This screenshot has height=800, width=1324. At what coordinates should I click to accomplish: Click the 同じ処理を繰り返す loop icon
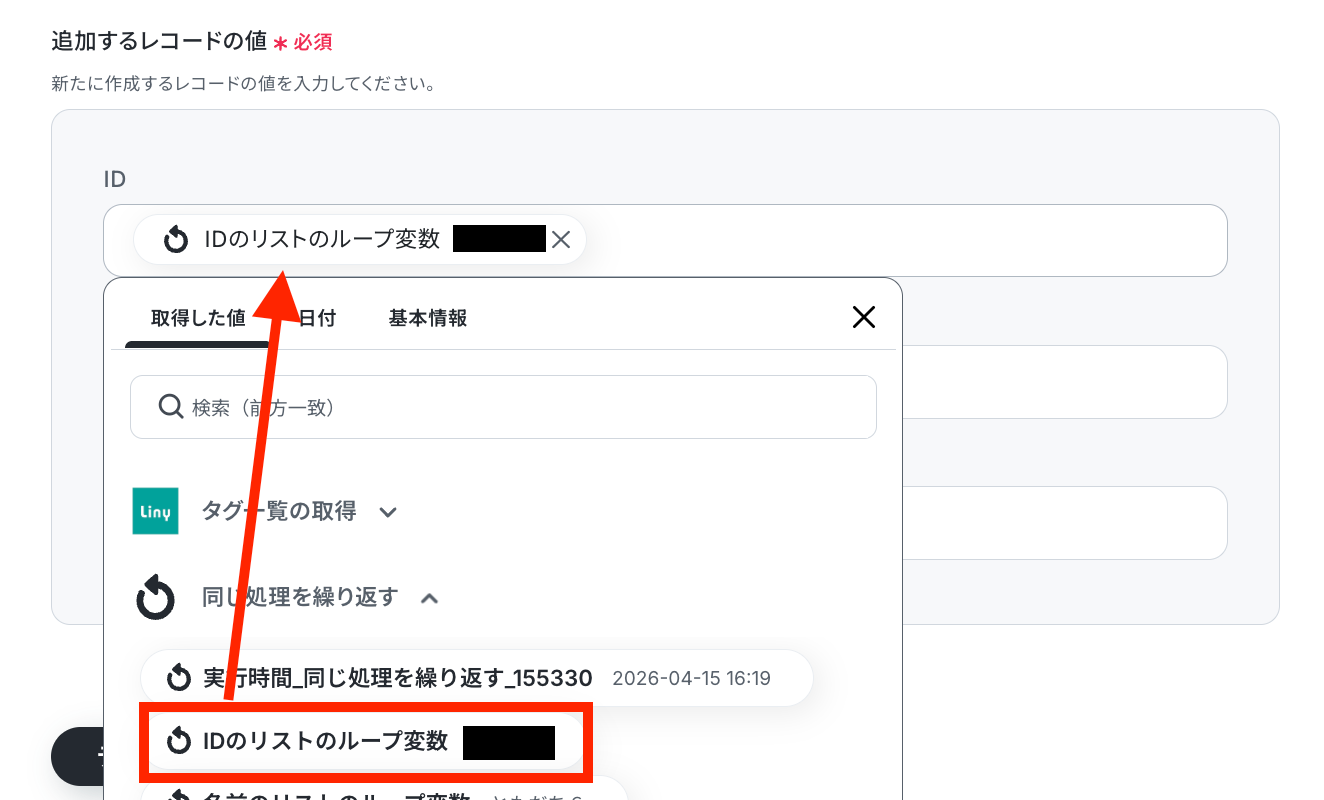(x=155, y=598)
